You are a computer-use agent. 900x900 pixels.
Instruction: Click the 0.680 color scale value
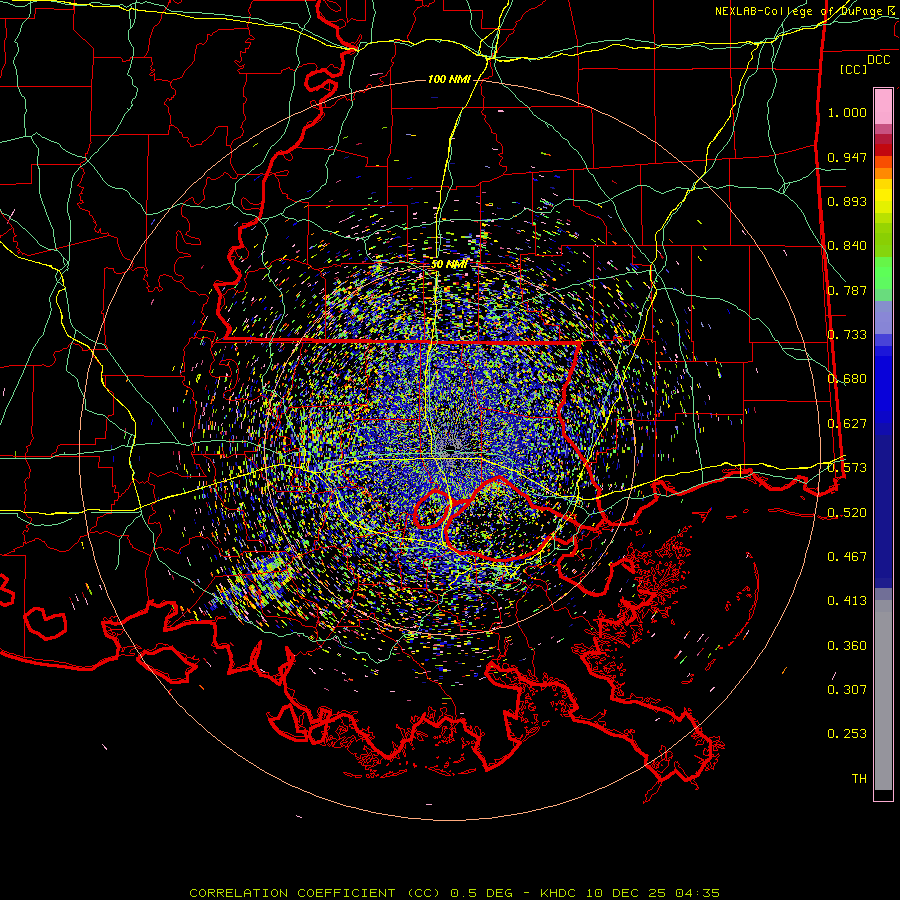click(847, 379)
